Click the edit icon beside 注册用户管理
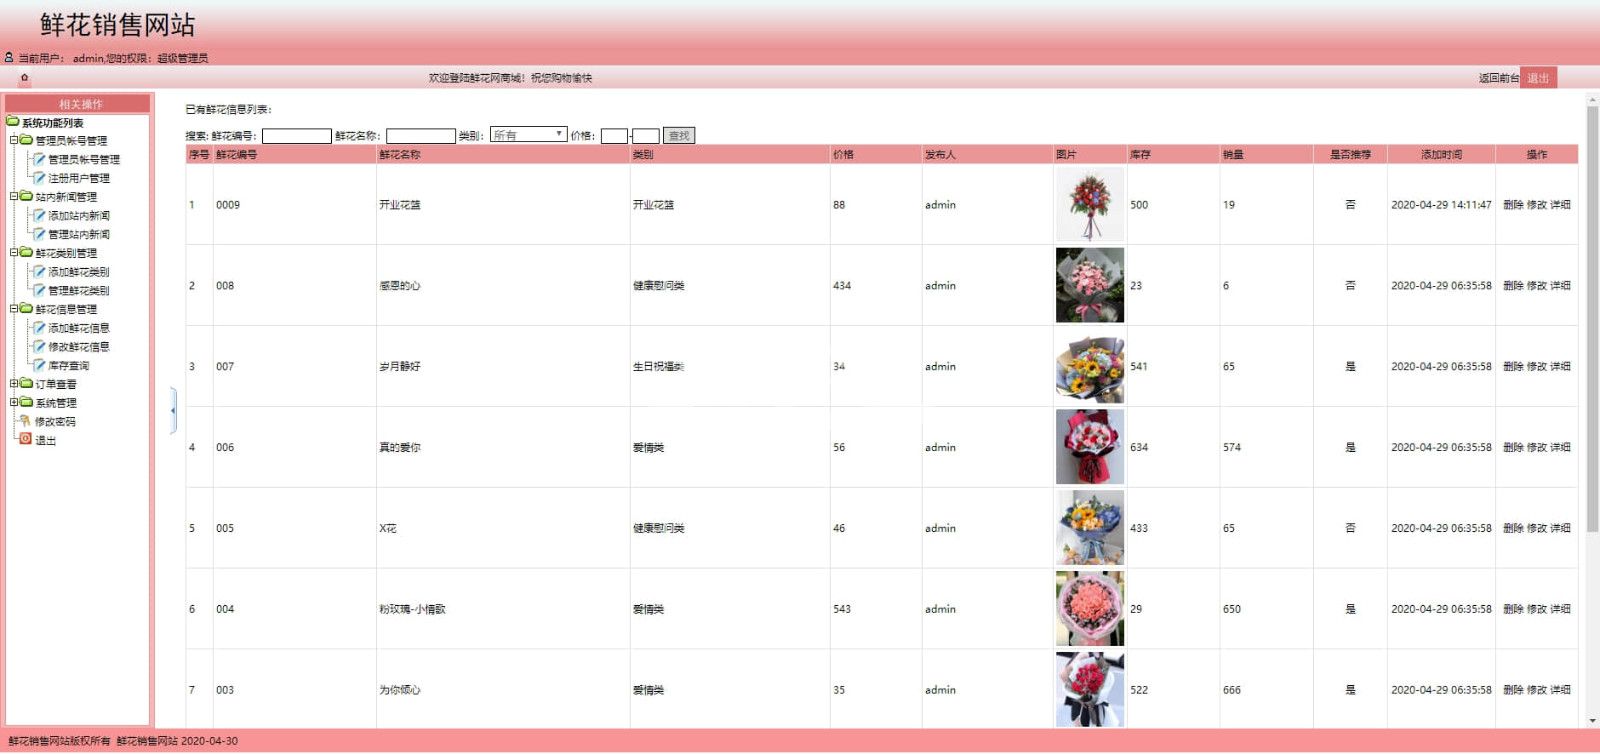This screenshot has width=1600, height=754. (39, 177)
